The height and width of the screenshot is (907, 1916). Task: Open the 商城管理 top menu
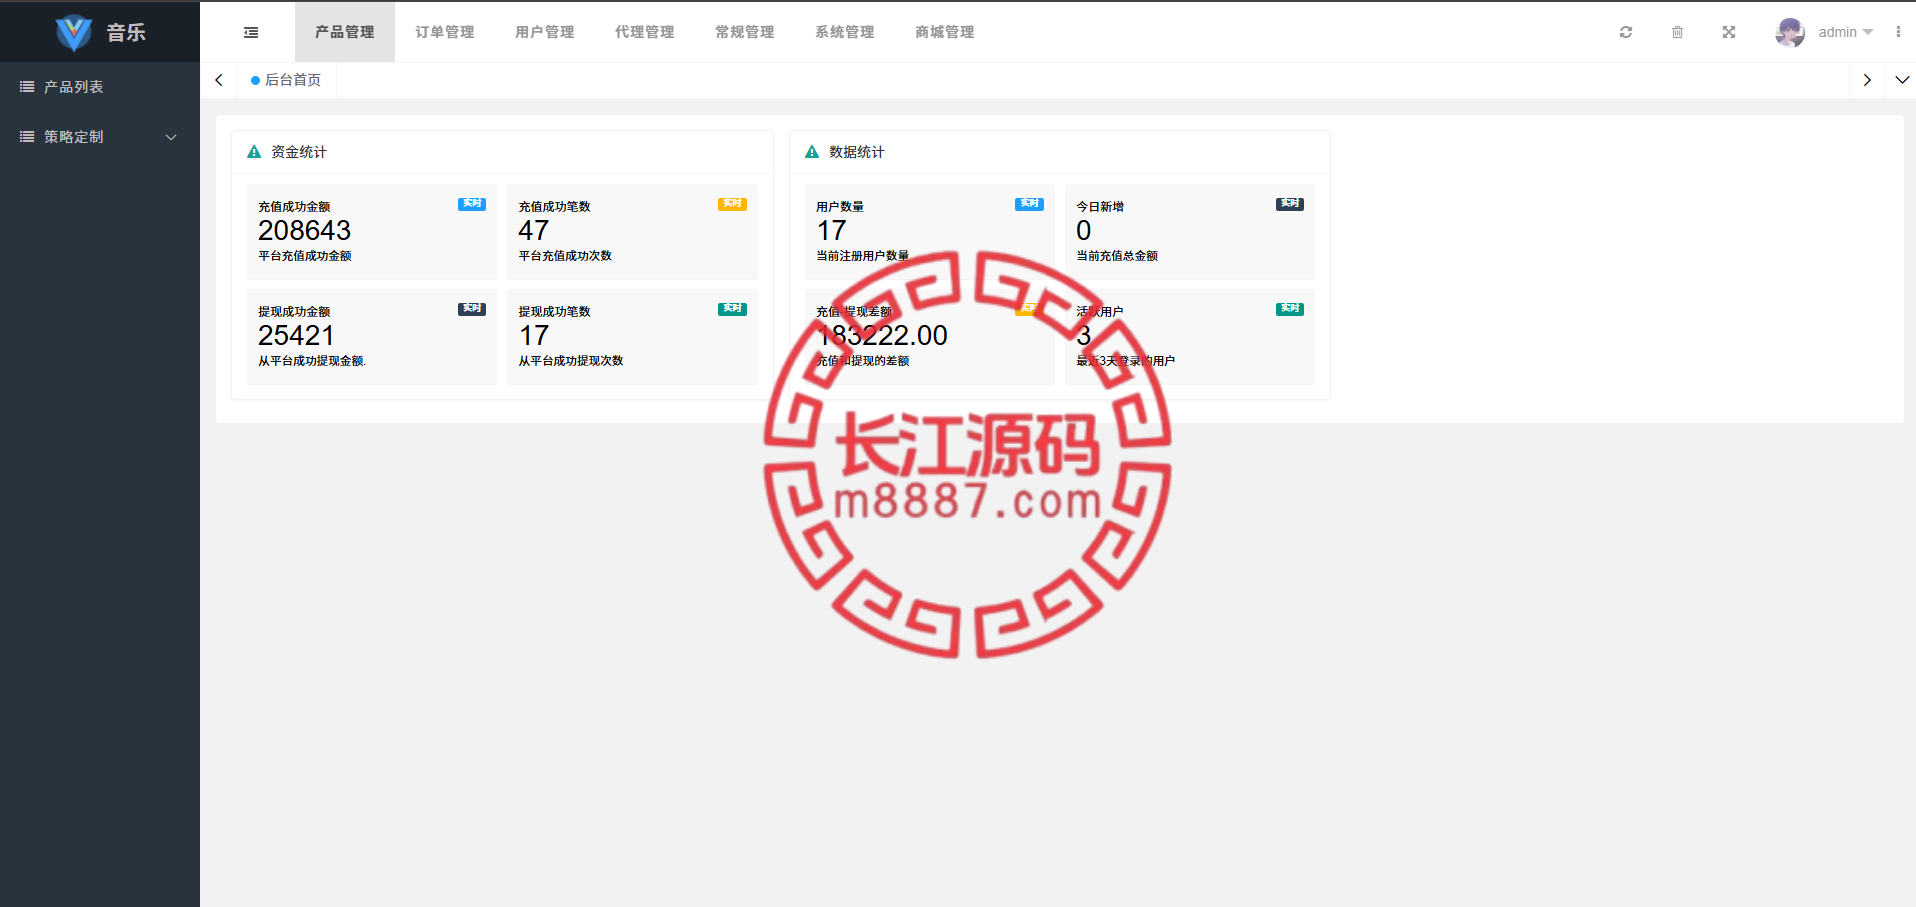coord(945,32)
